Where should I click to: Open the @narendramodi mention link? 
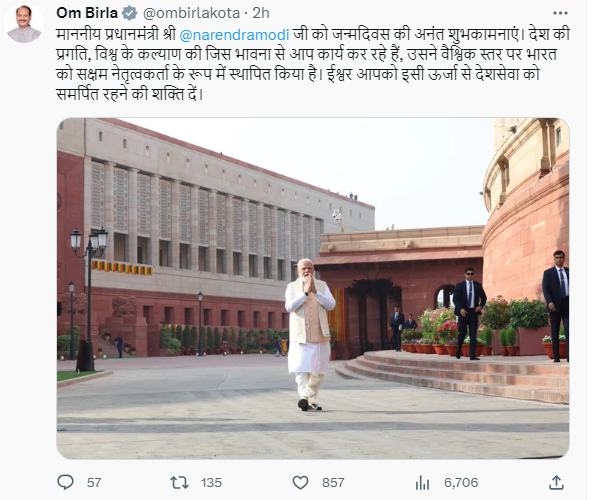(234, 35)
